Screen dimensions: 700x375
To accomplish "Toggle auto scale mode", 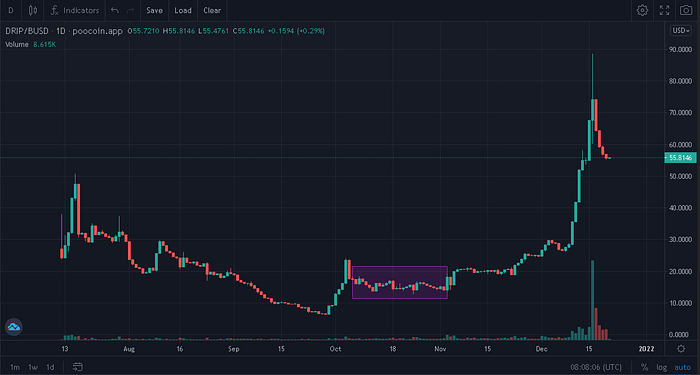I will (x=683, y=367).
